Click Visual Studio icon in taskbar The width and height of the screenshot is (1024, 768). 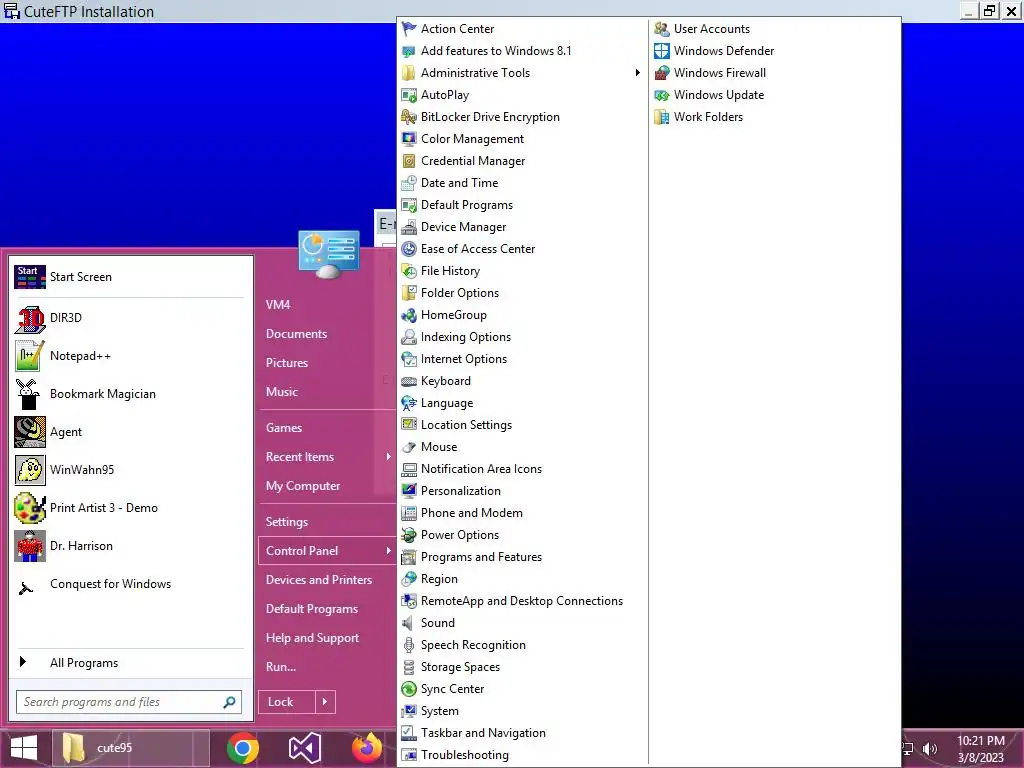304,748
